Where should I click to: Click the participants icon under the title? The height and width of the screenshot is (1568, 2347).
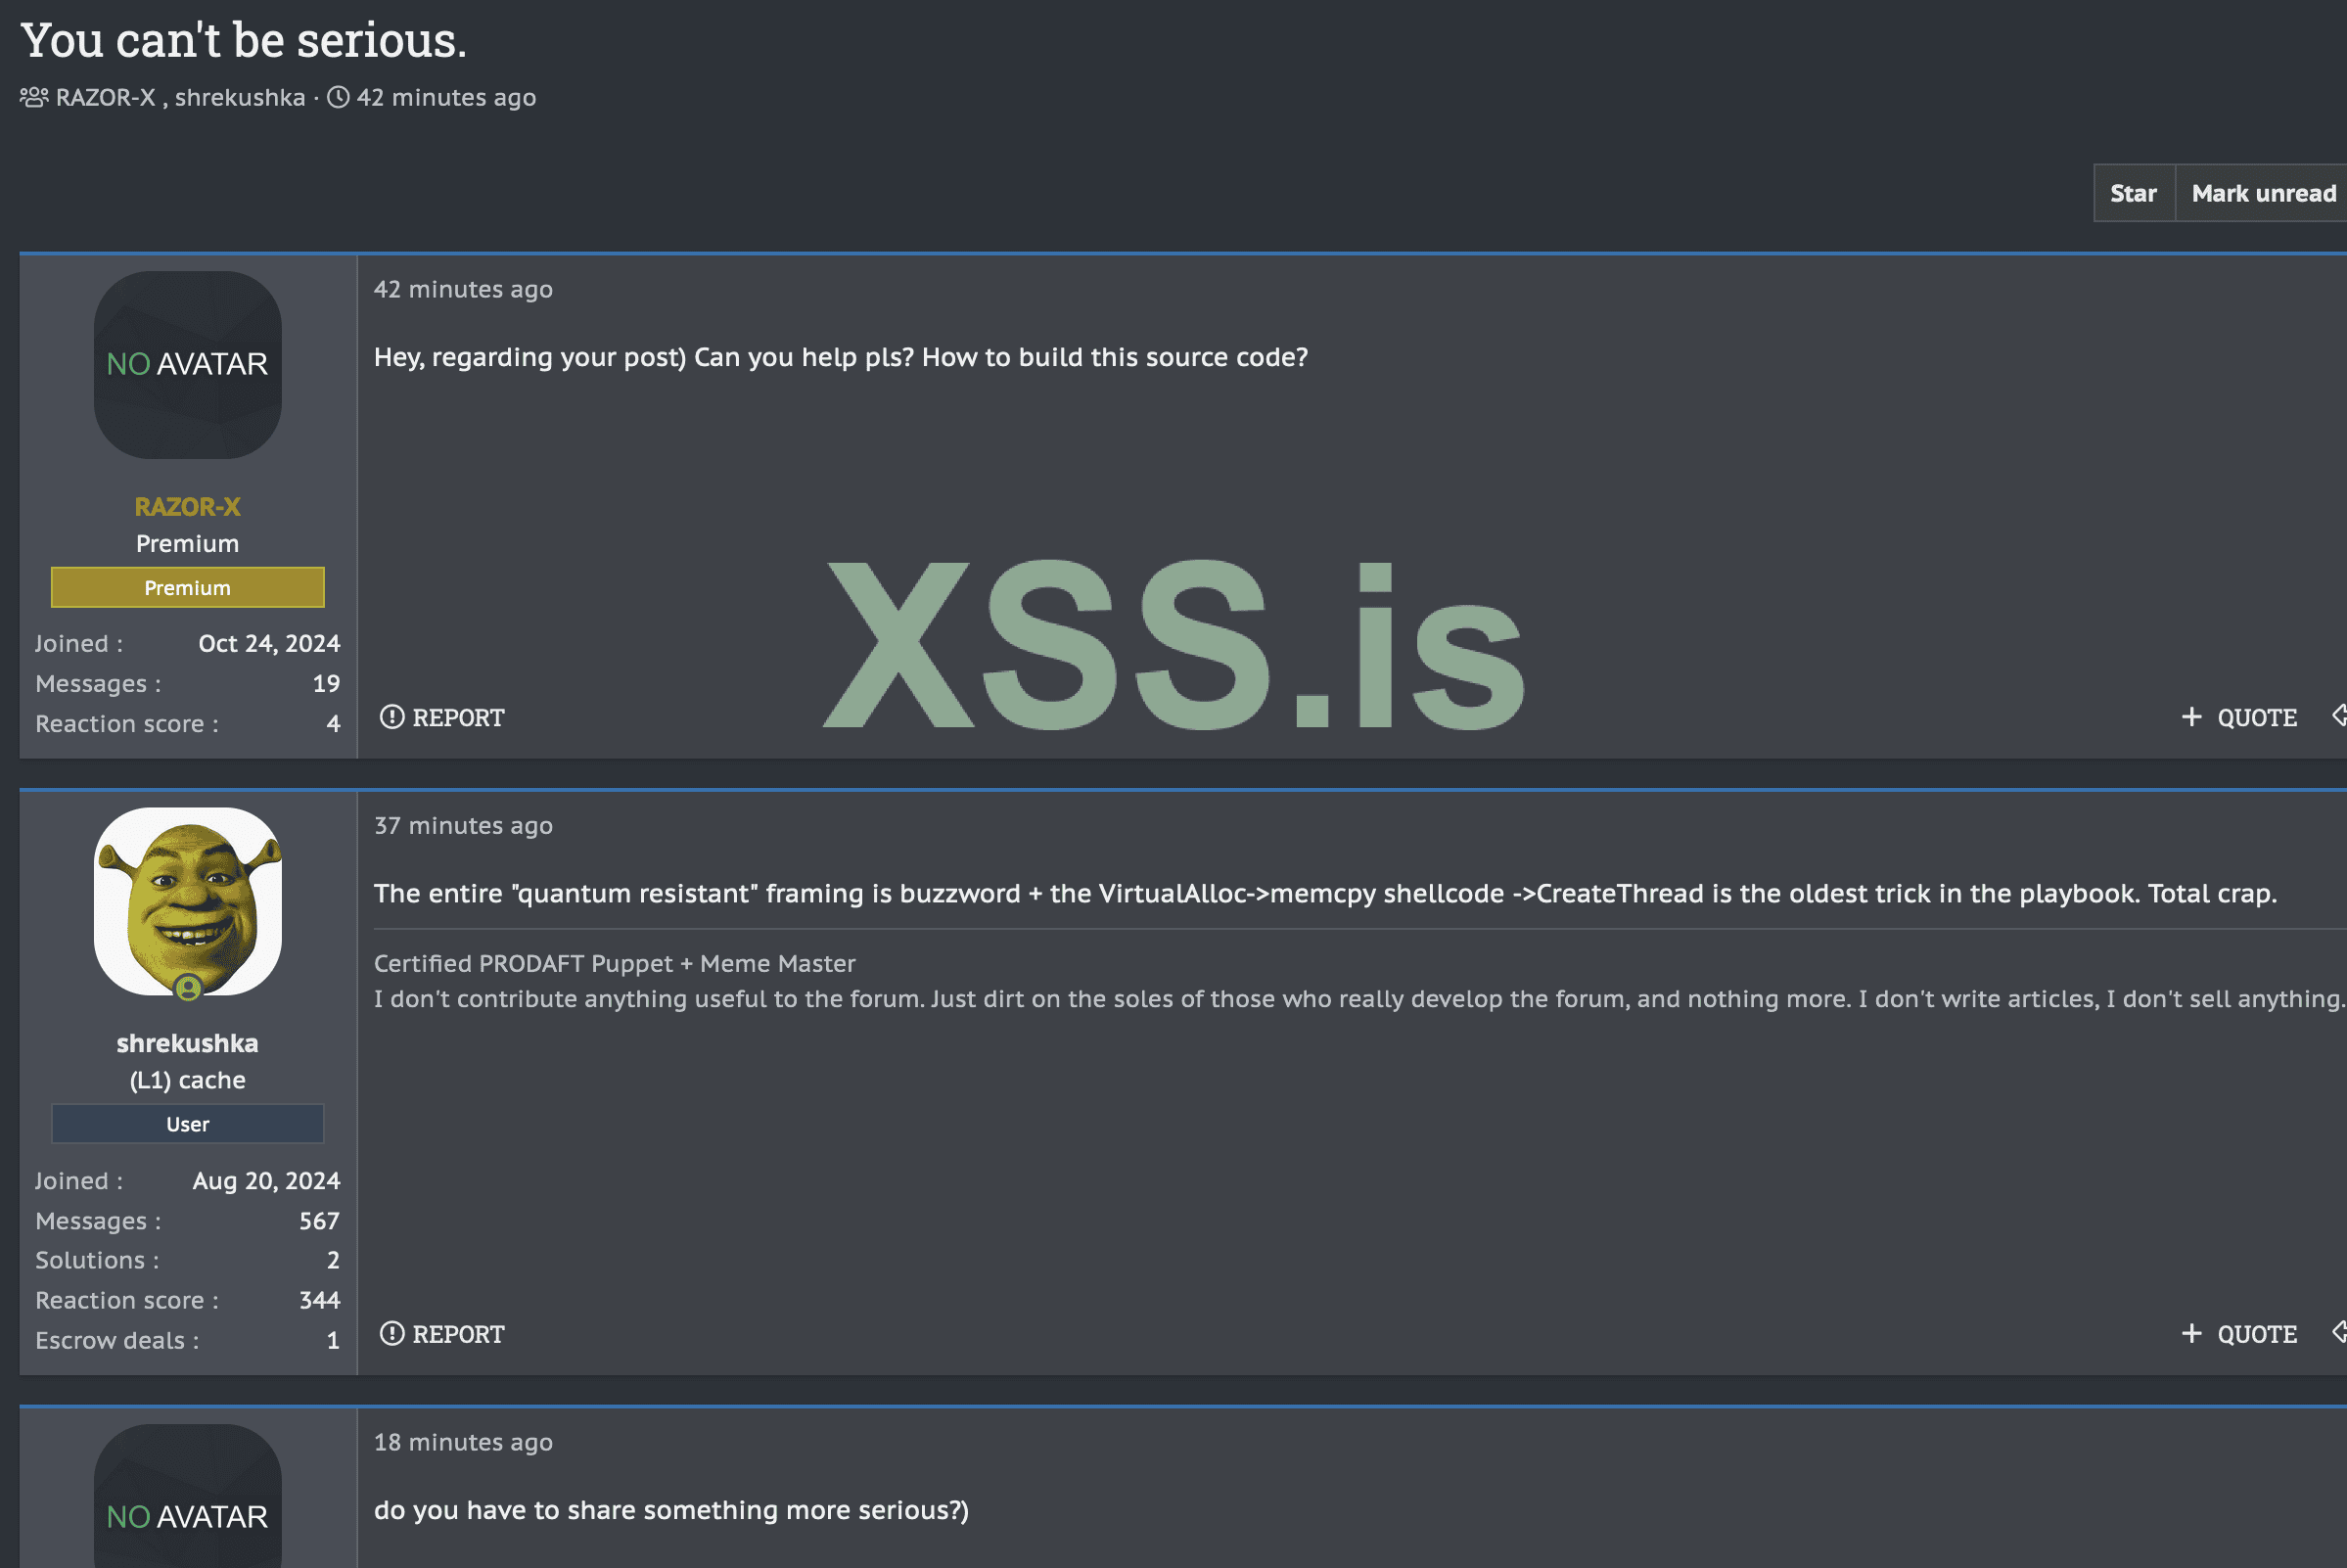point(34,97)
